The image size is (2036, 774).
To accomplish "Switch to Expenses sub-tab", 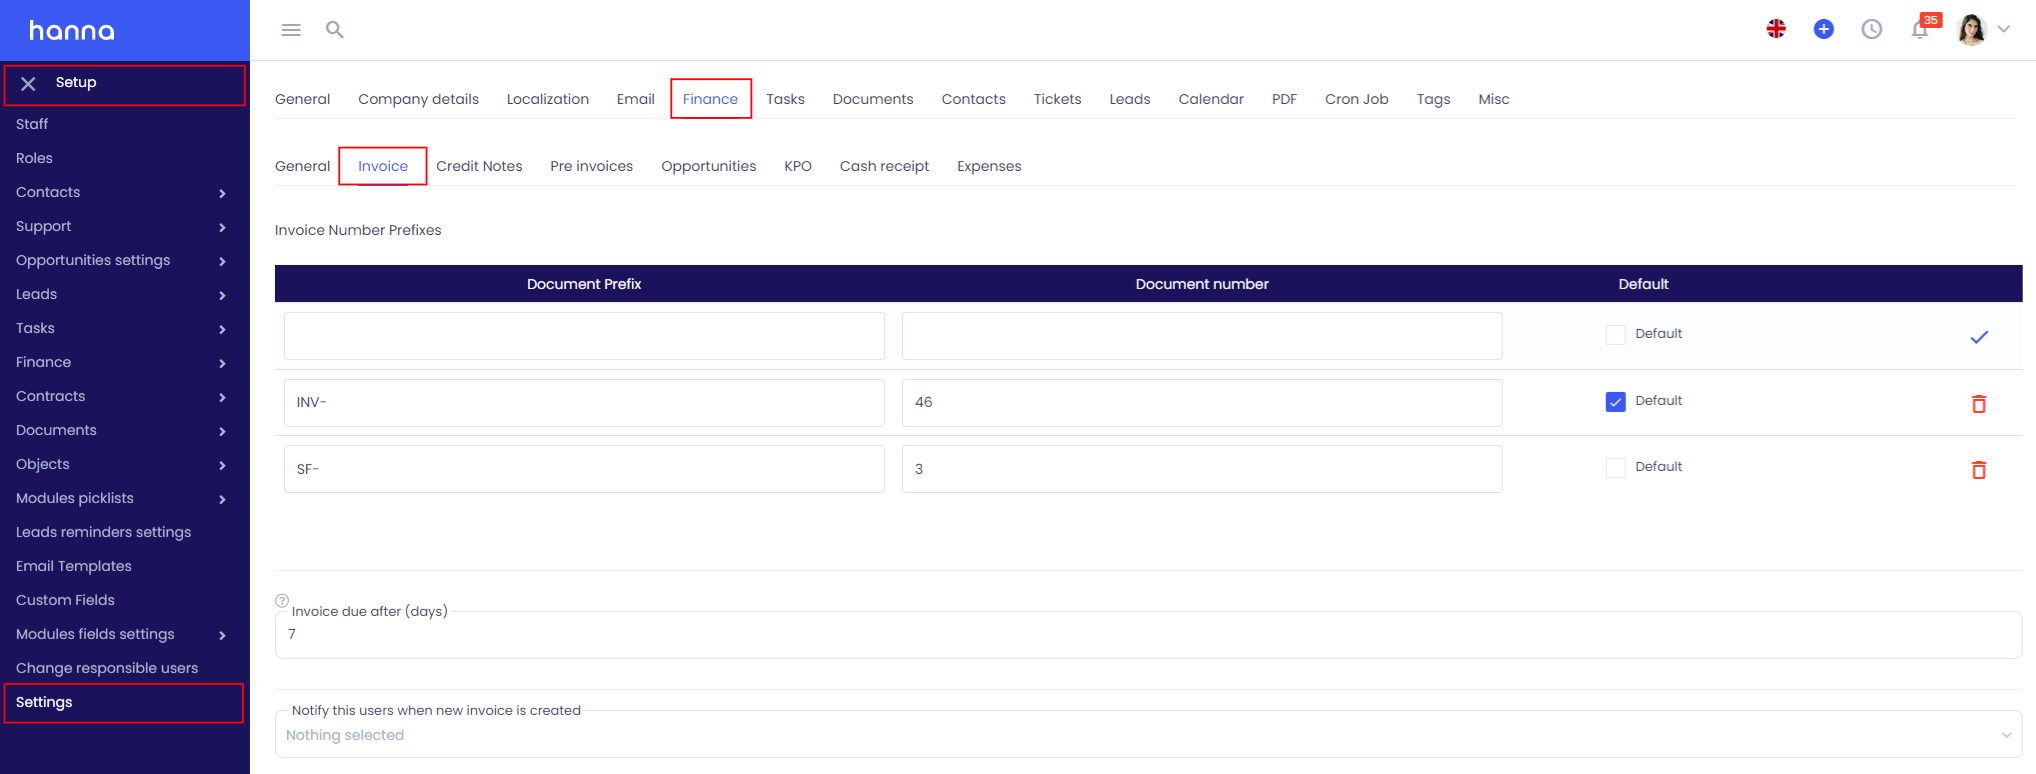I will coord(989,166).
